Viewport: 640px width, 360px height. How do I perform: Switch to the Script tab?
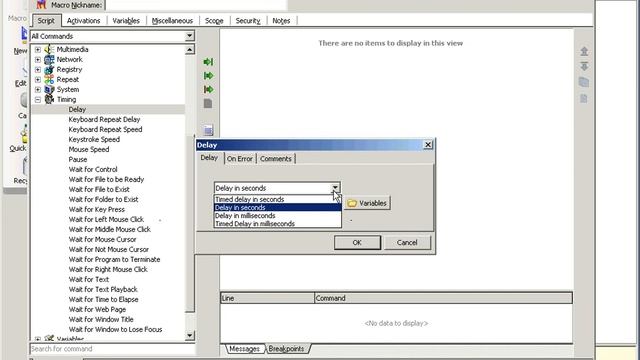pyautogui.click(x=46, y=20)
